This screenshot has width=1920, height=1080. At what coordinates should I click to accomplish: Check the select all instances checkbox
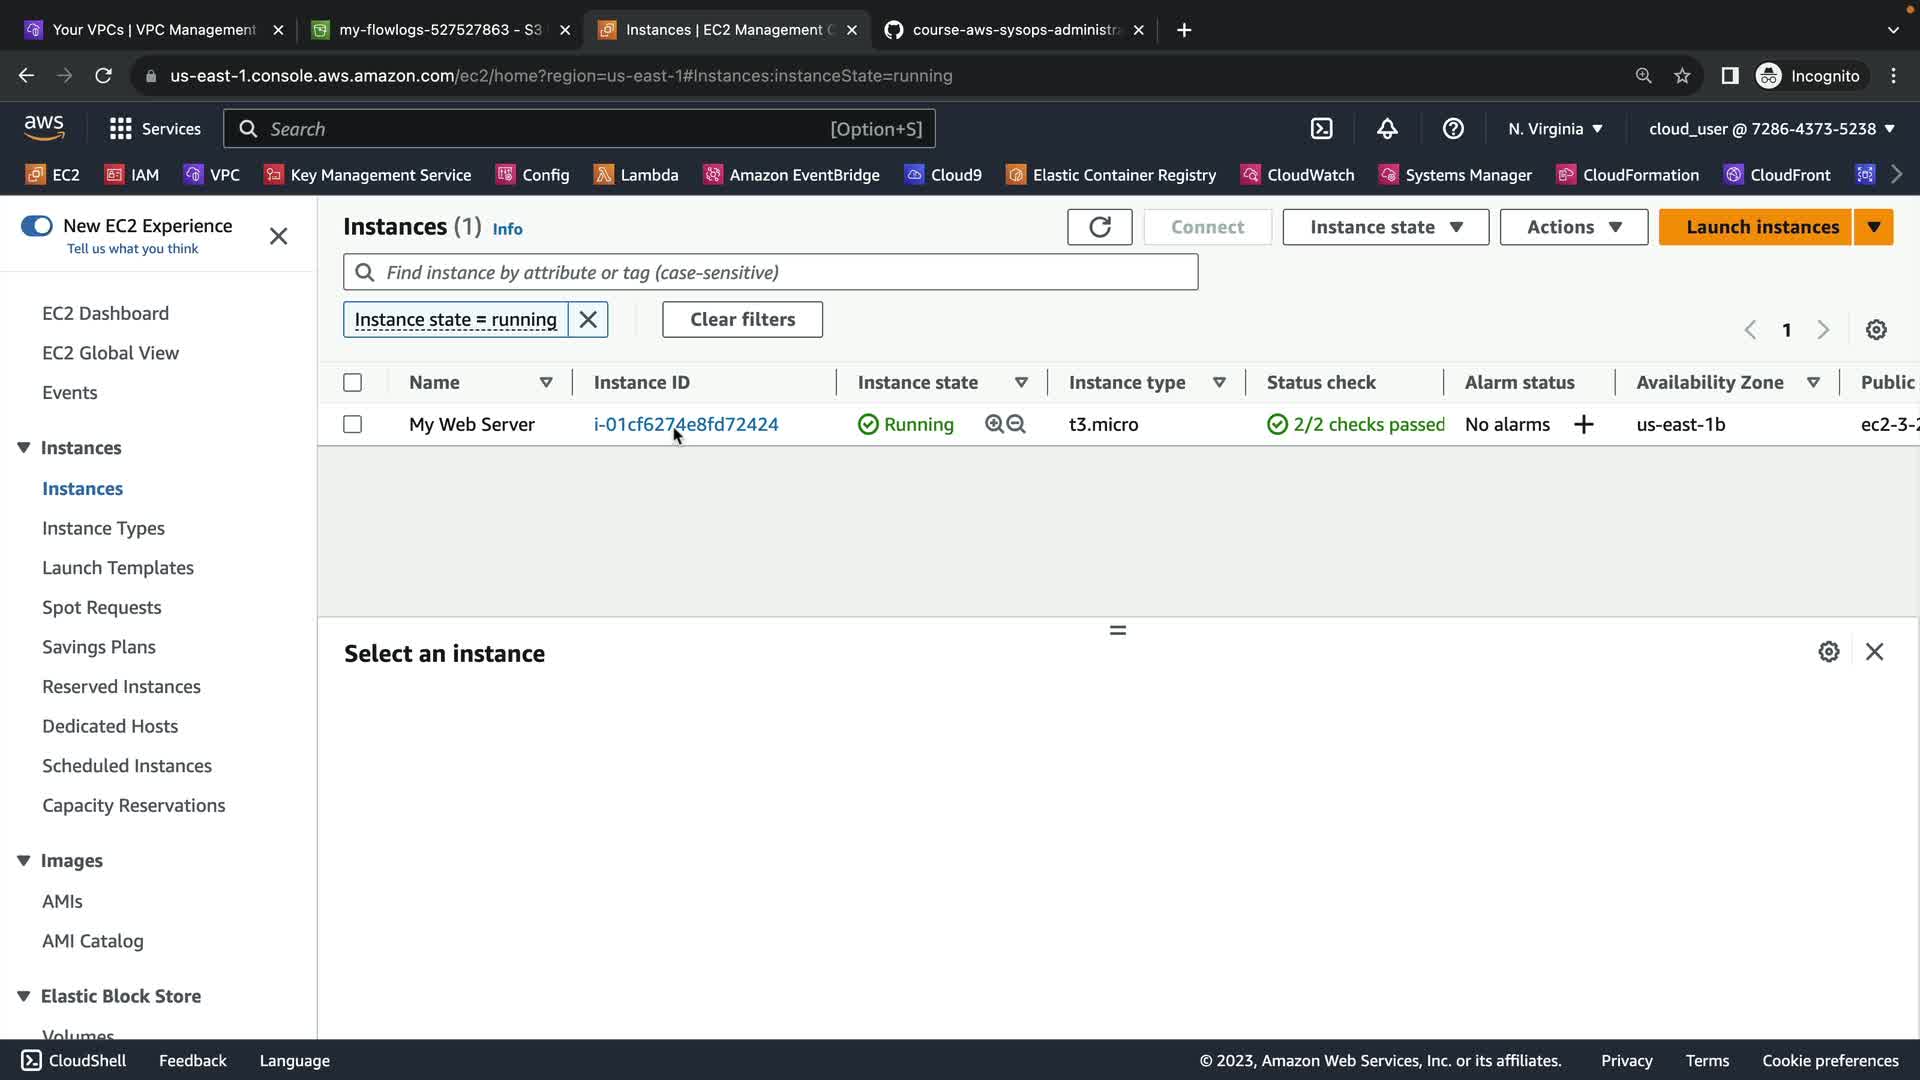352,382
